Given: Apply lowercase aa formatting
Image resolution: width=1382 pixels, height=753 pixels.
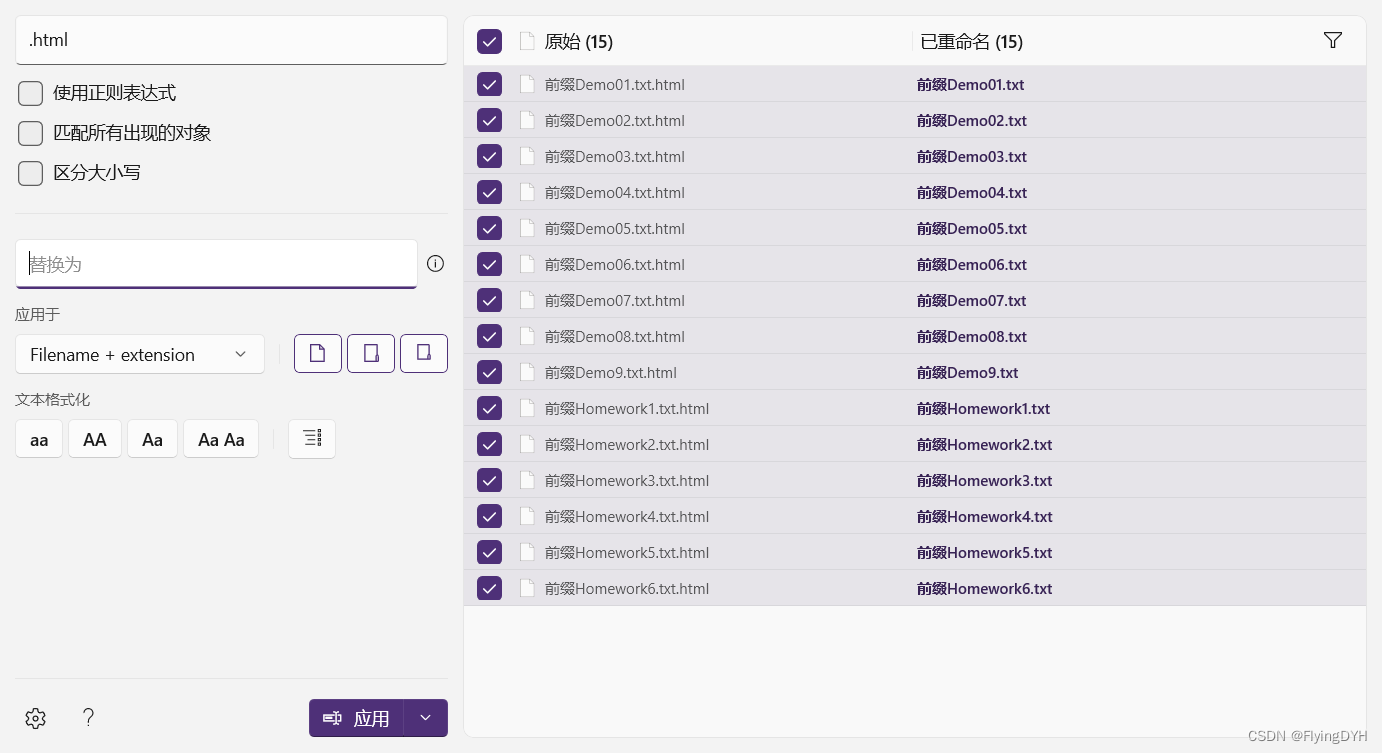Looking at the screenshot, I should (x=39, y=439).
